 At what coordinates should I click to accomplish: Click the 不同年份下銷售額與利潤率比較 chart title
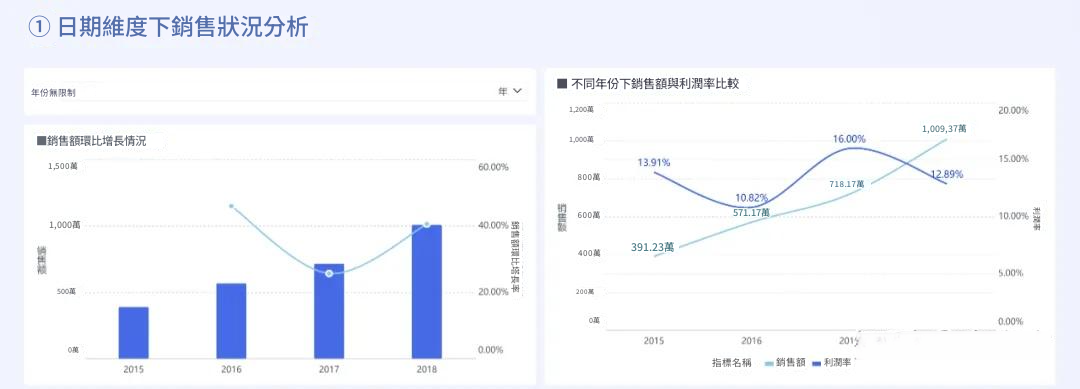tap(647, 83)
